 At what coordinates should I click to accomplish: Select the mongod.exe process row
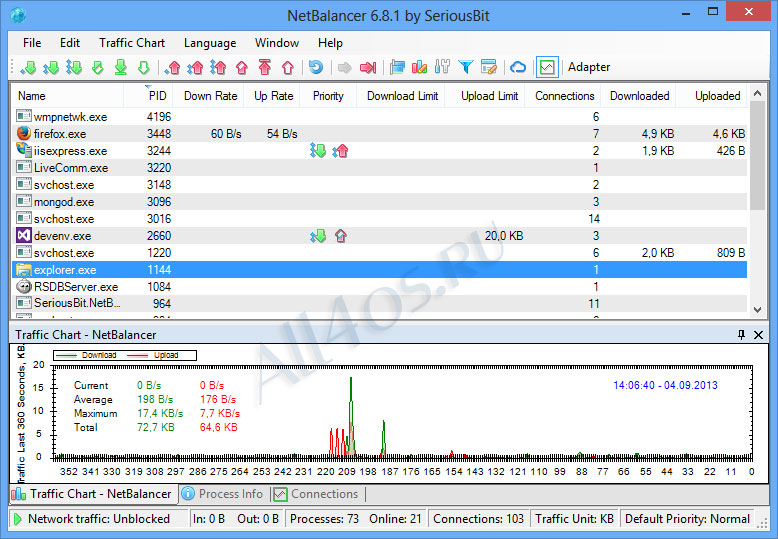(x=380, y=202)
